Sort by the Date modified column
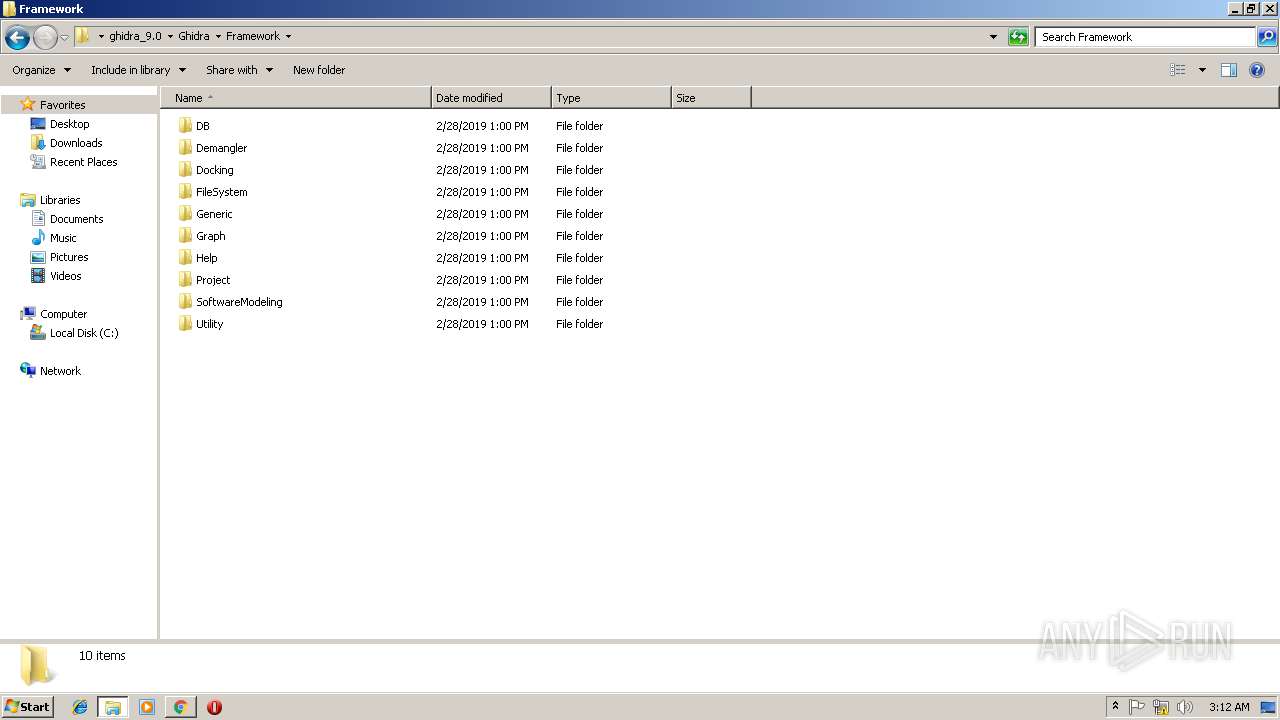Screen dimensions: 1280x720 click(491, 98)
